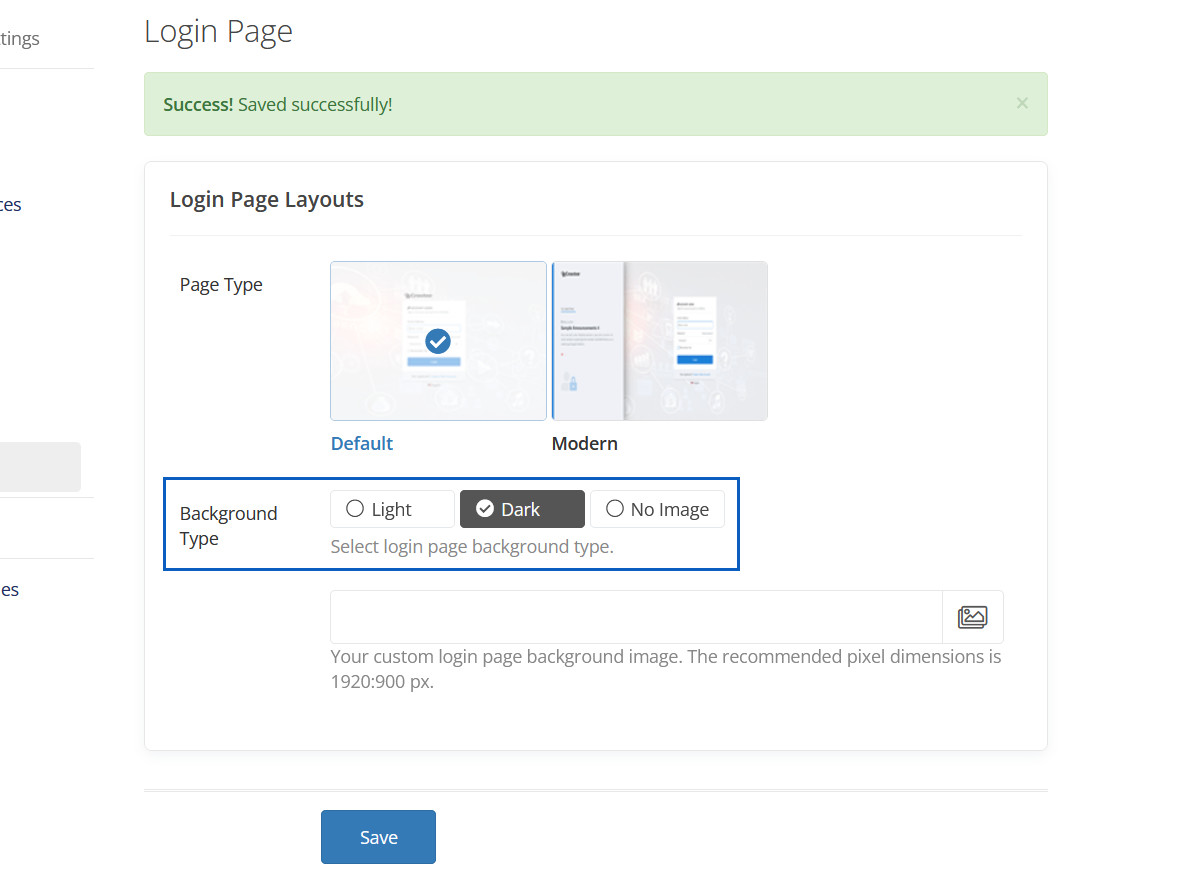Select the Dark background option

coord(521,509)
